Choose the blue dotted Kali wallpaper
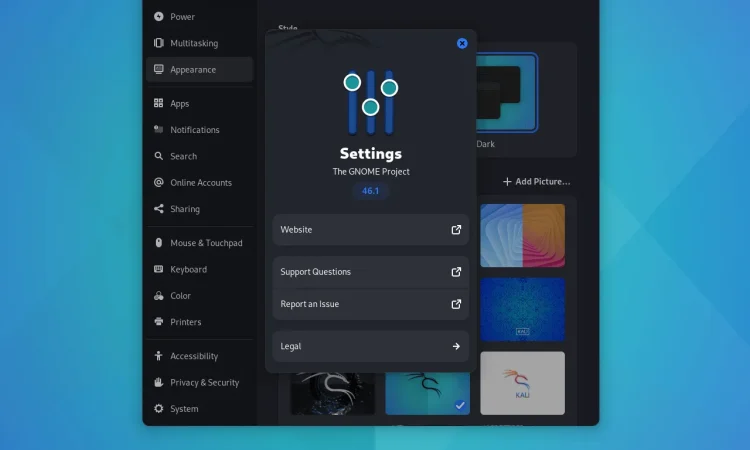The image size is (750, 450). pos(522,309)
